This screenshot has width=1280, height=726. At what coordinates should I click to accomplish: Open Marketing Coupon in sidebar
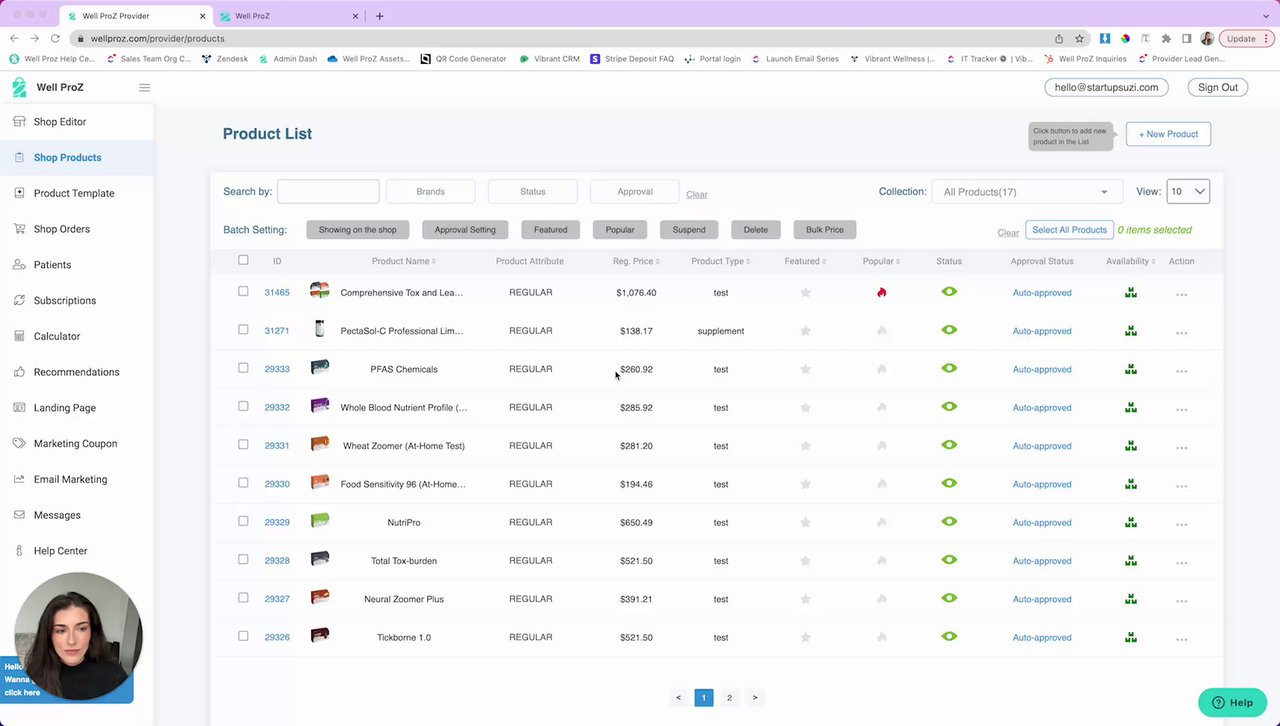[77, 443]
